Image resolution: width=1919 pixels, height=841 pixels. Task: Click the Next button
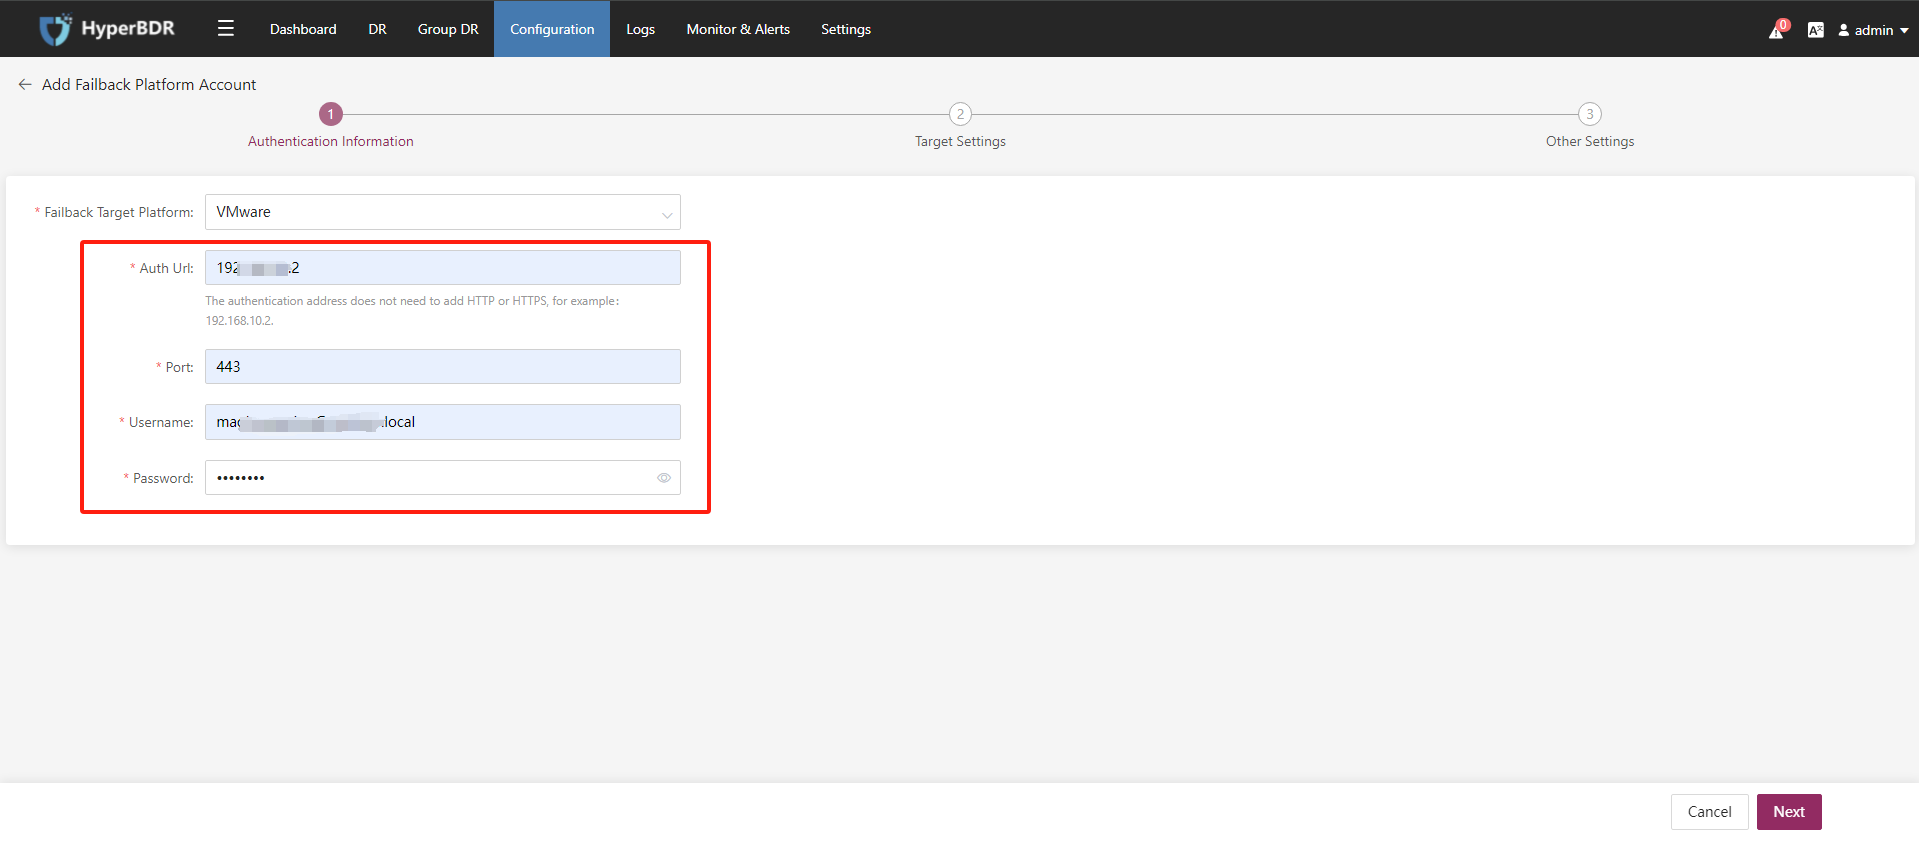click(x=1789, y=812)
